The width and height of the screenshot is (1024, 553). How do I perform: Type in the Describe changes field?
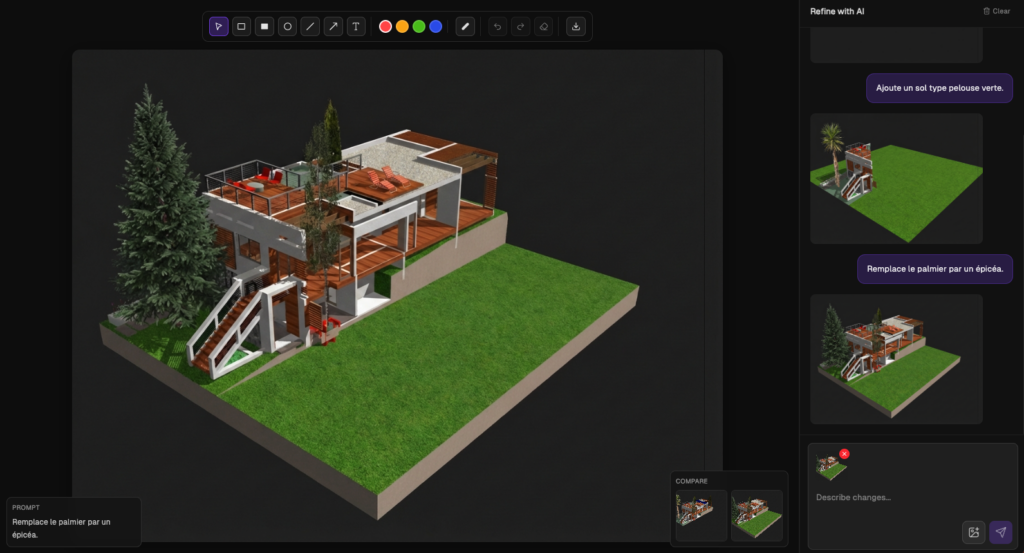[880, 498]
